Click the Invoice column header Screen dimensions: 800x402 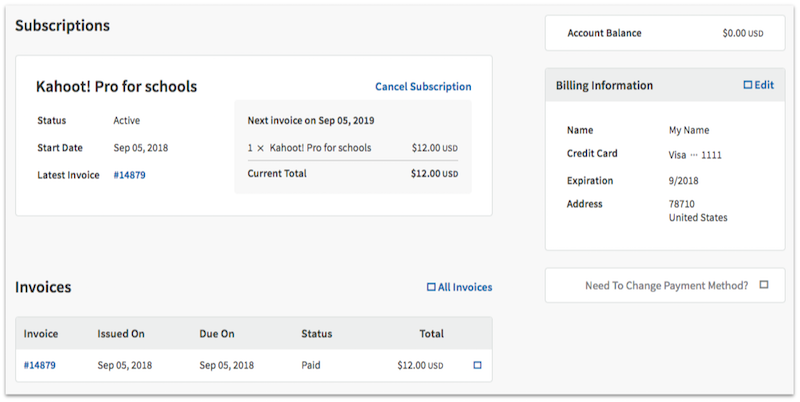coord(41,334)
